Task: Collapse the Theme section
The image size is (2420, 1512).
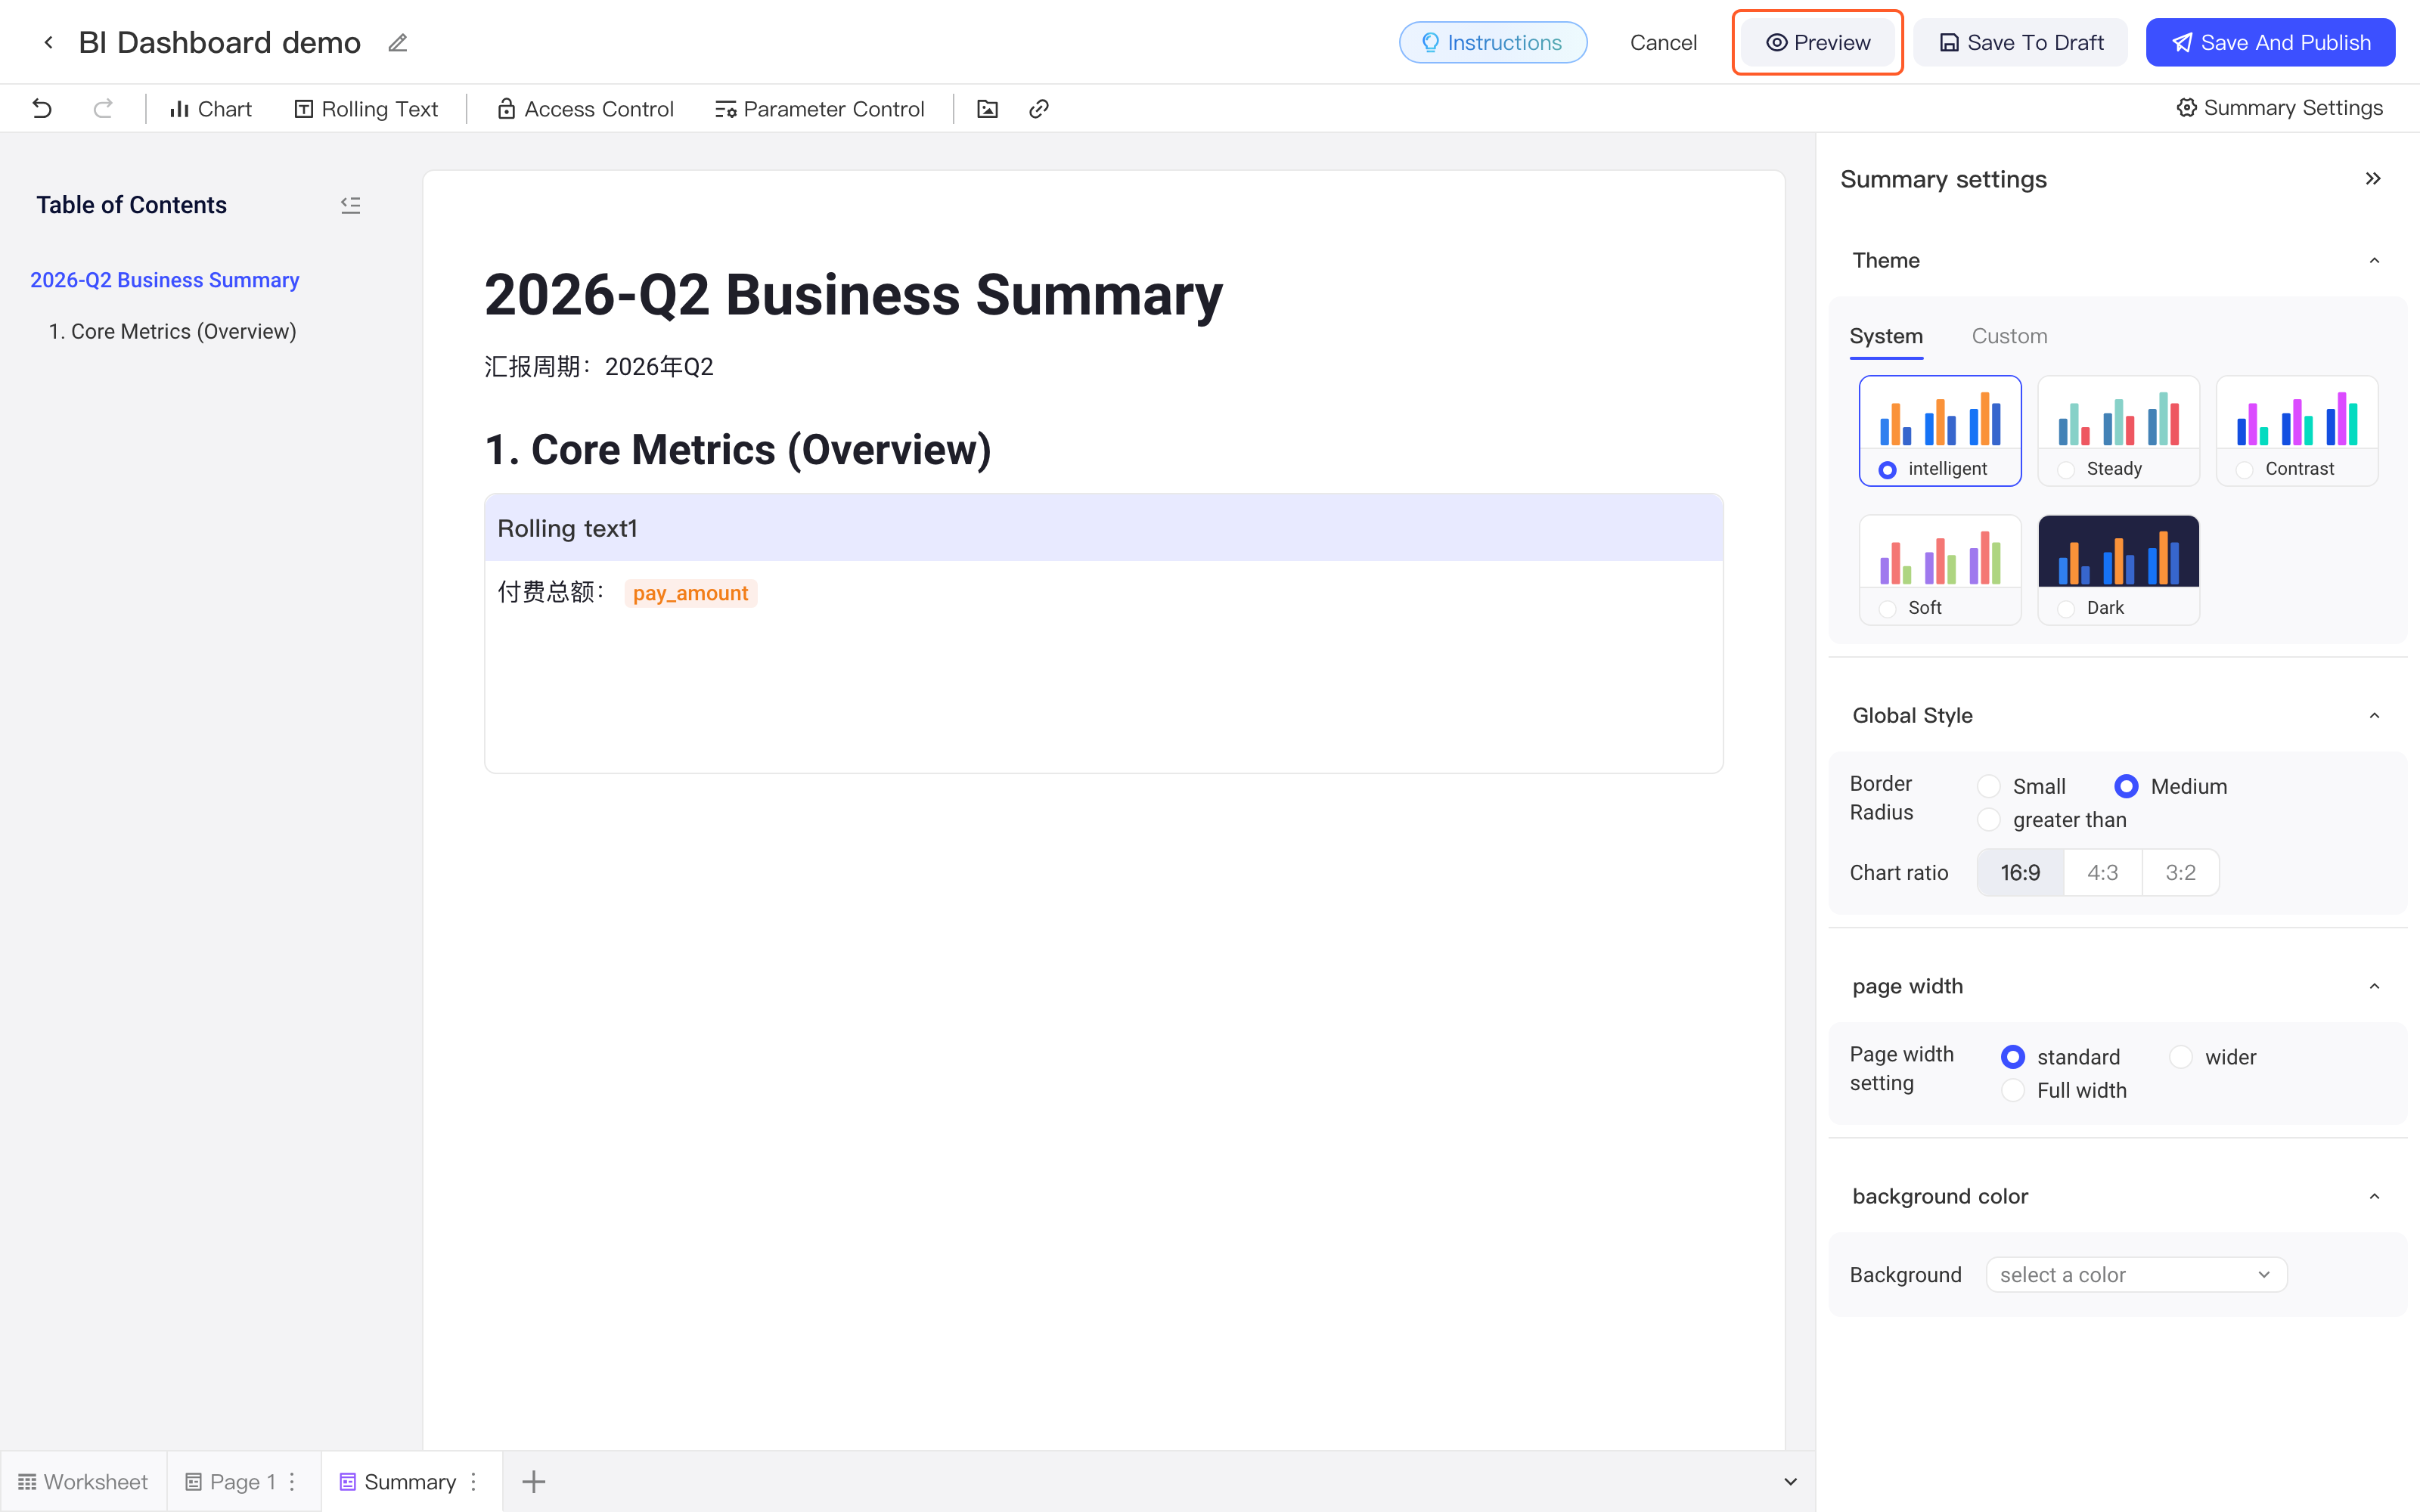Action: 2374,261
